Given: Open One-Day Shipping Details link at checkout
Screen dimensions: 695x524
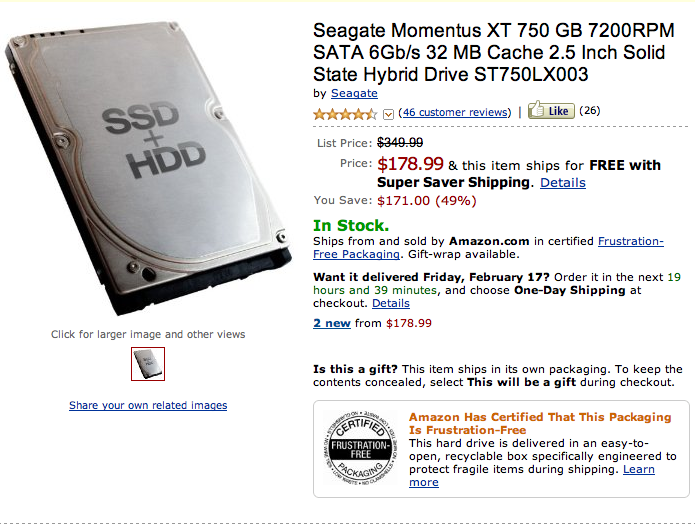Looking at the screenshot, I should [391, 303].
